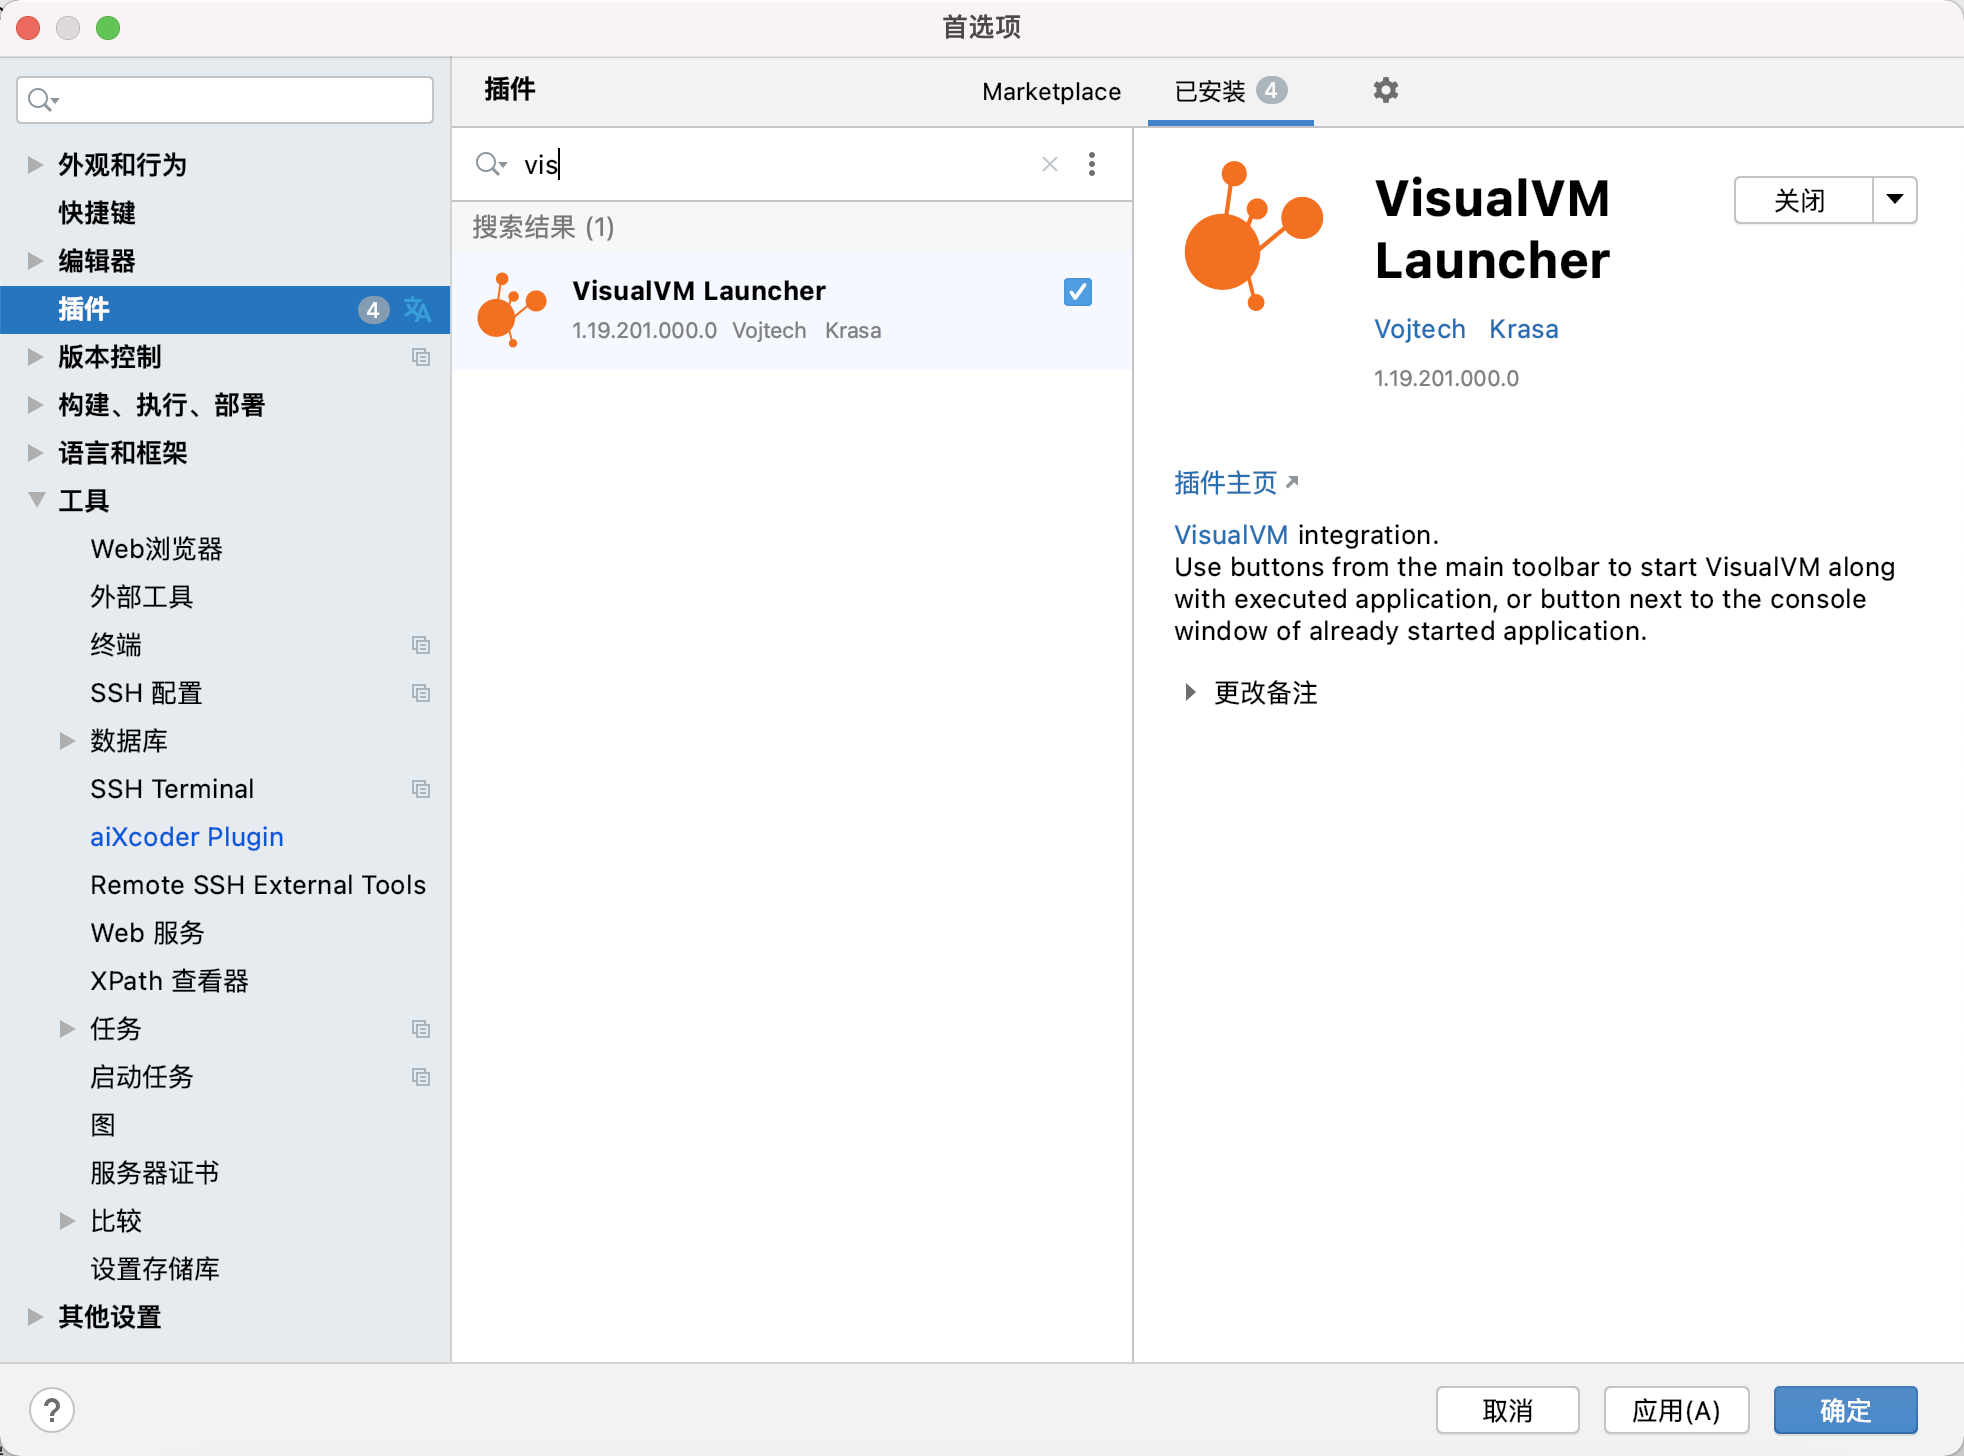Click the settings search magnifier icon

[x=43, y=100]
